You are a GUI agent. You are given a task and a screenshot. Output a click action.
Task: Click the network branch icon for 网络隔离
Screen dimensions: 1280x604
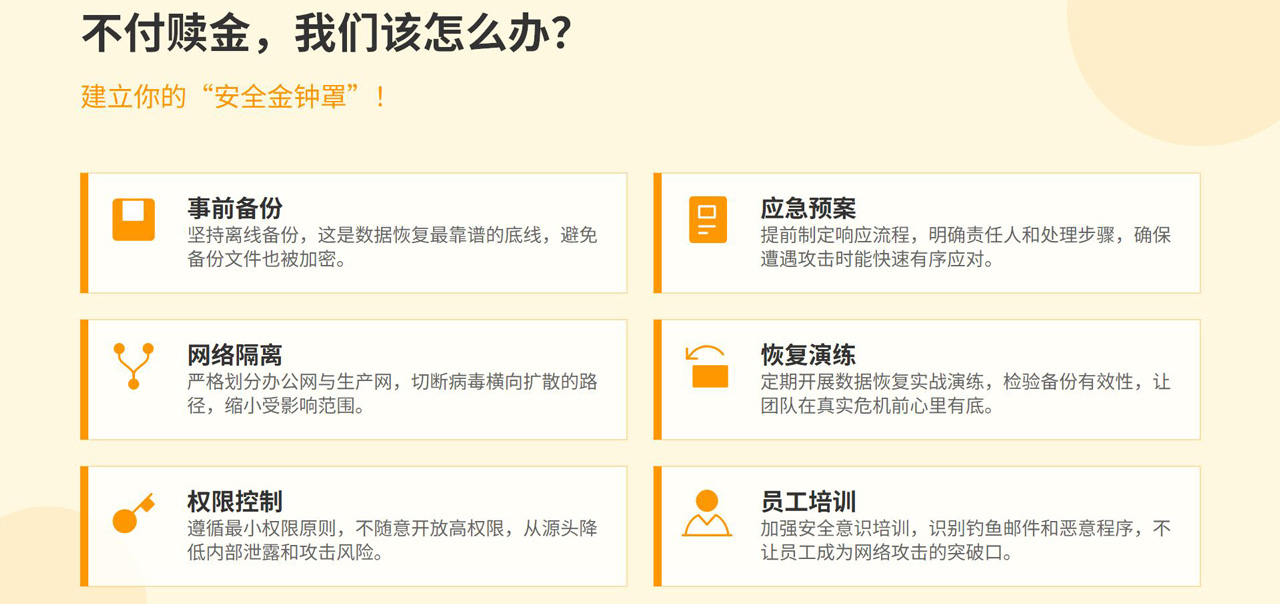click(x=133, y=366)
